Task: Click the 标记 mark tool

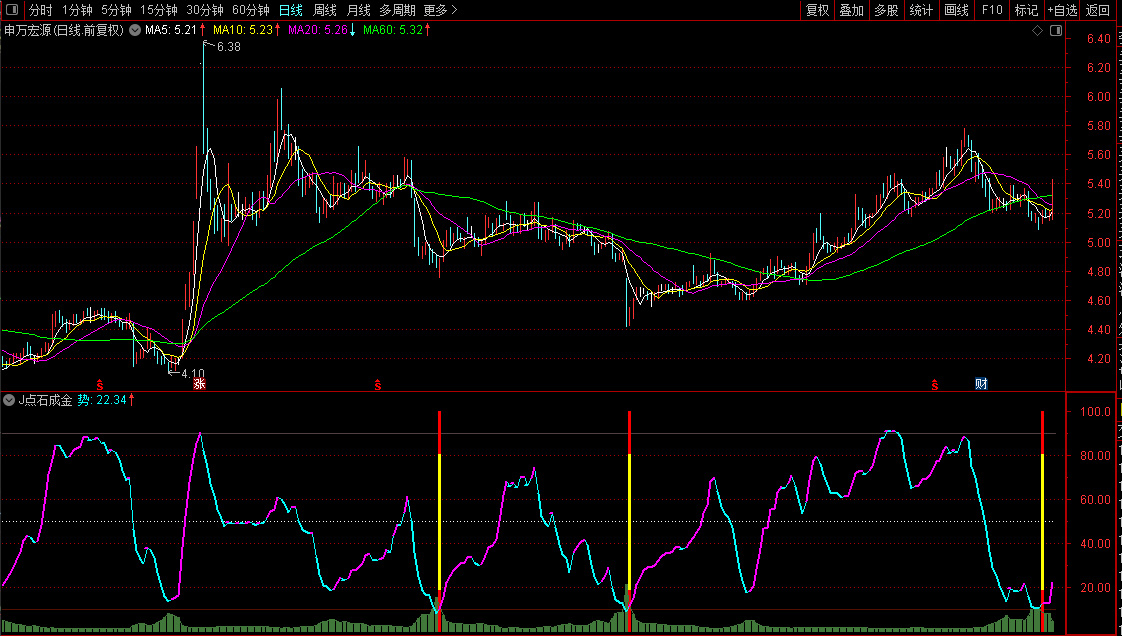Action: pos(1026,10)
